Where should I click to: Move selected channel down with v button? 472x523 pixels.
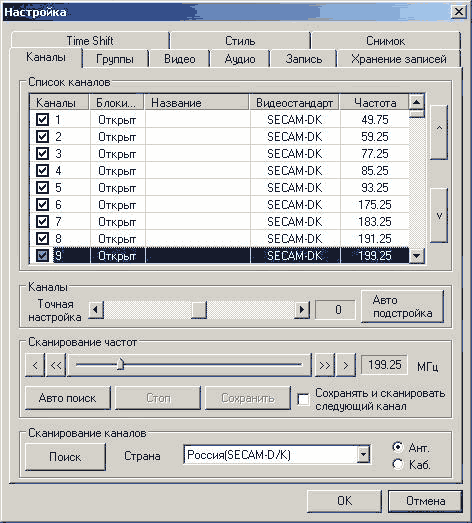[x=439, y=215]
